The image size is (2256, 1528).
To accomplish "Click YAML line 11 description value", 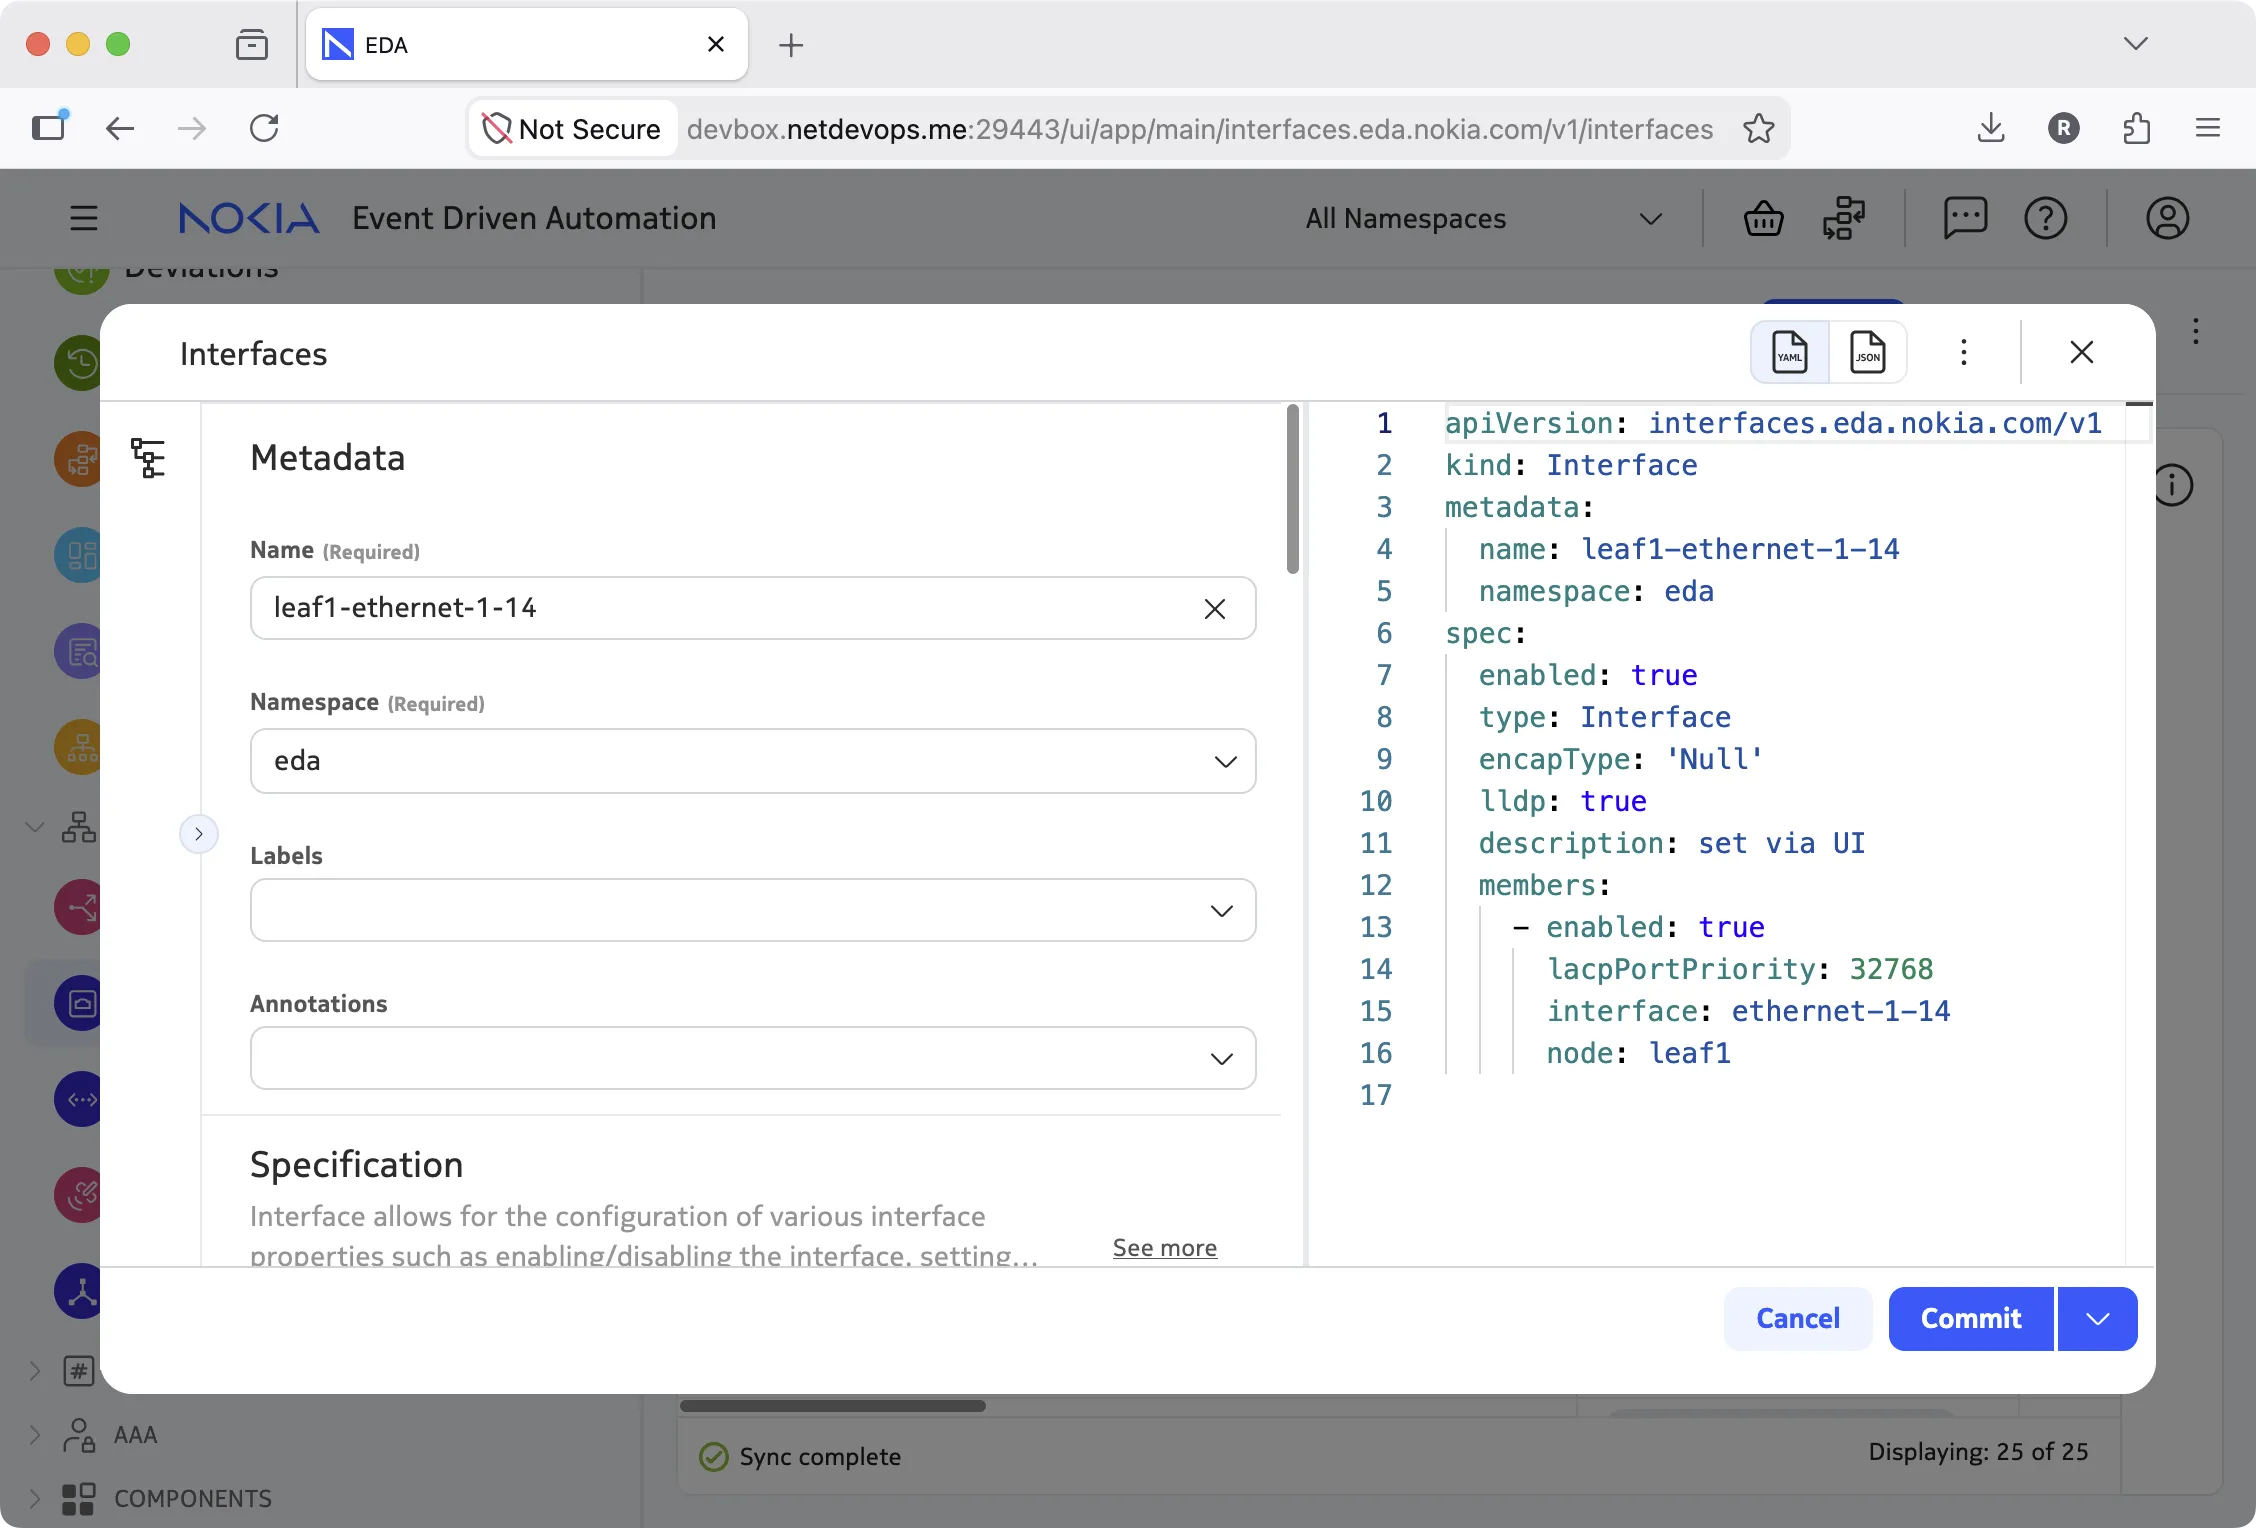I will pos(1781,843).
